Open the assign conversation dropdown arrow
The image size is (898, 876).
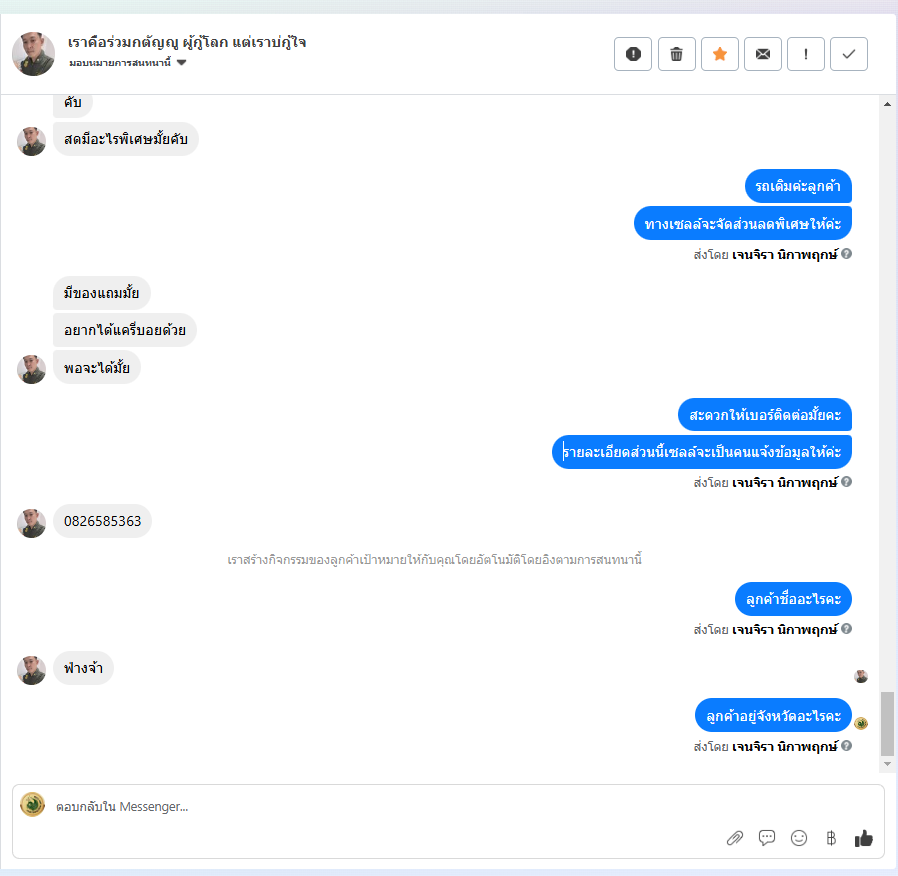182,62
